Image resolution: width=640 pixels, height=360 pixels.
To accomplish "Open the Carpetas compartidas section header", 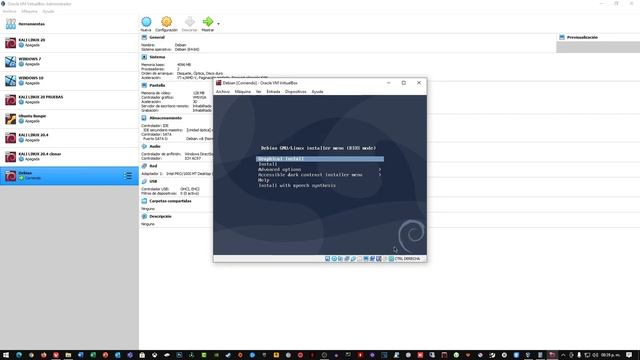I will 170,201.
